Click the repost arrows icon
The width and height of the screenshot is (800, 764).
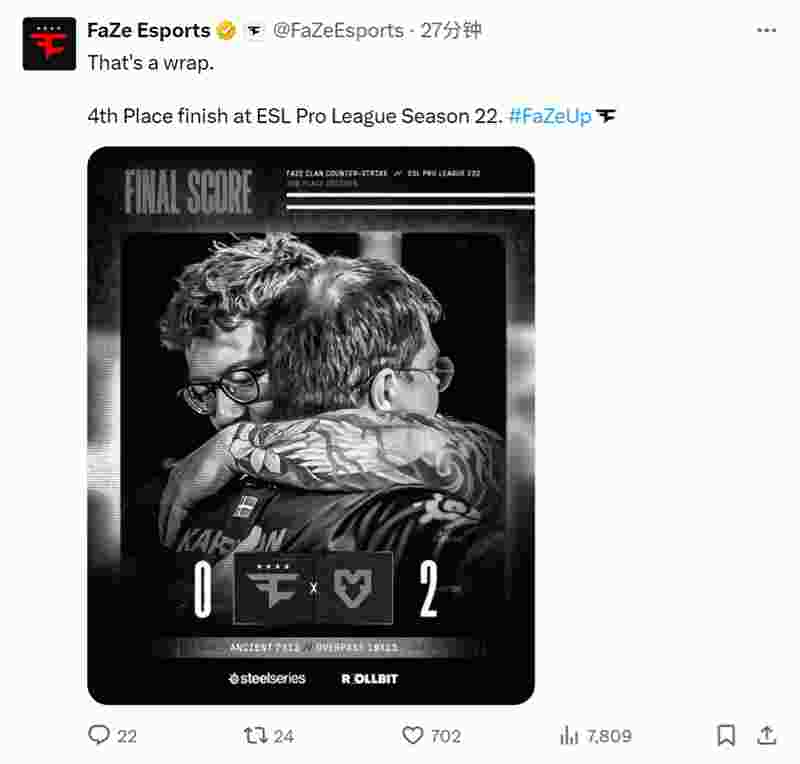point(255,735)
